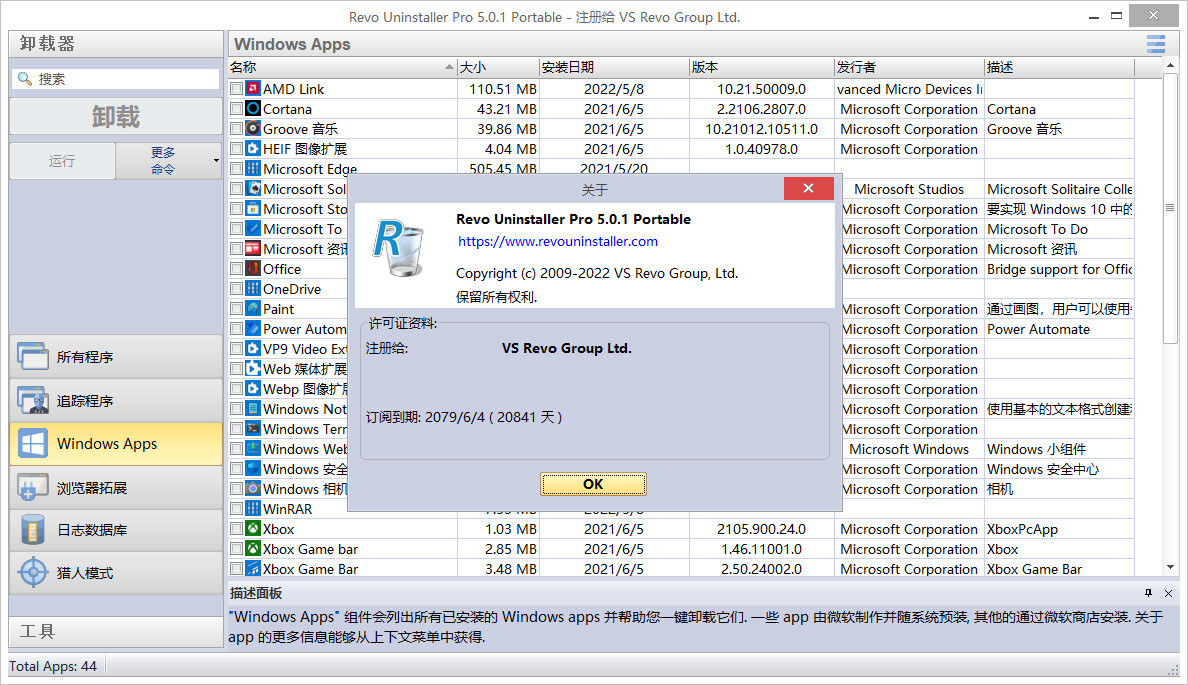The width and height of the screenshot is (1188, 685).
Task: Click the Windows Terminal app icon
Action: [253, 429]
